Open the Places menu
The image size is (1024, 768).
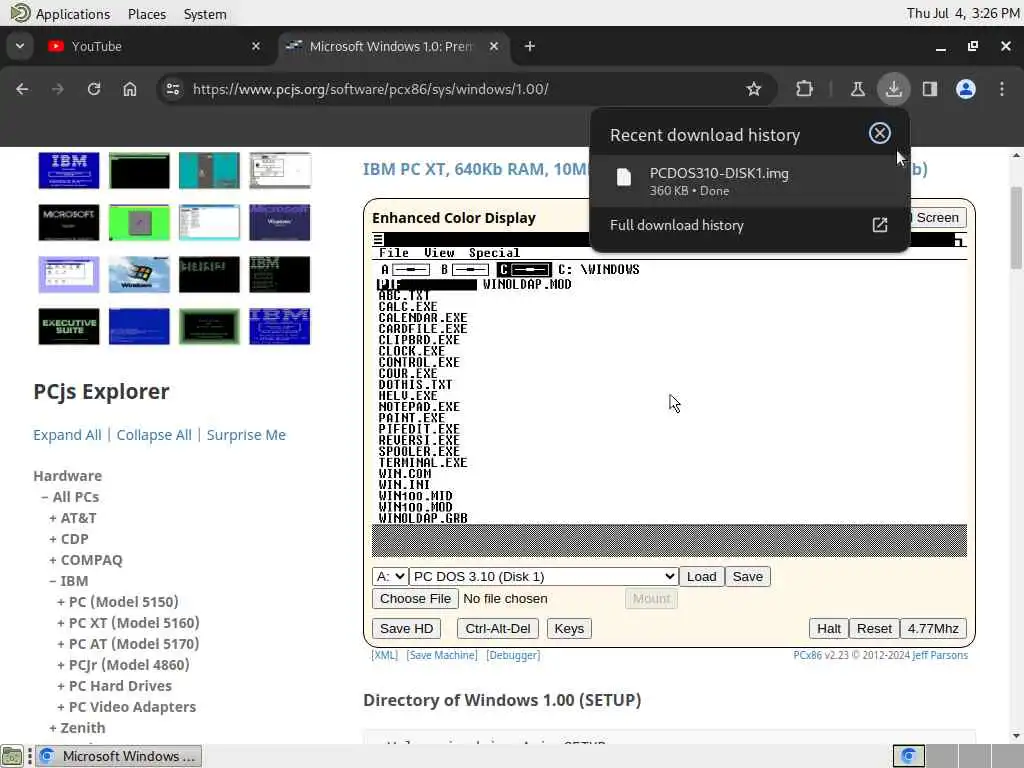pos(147,14)
